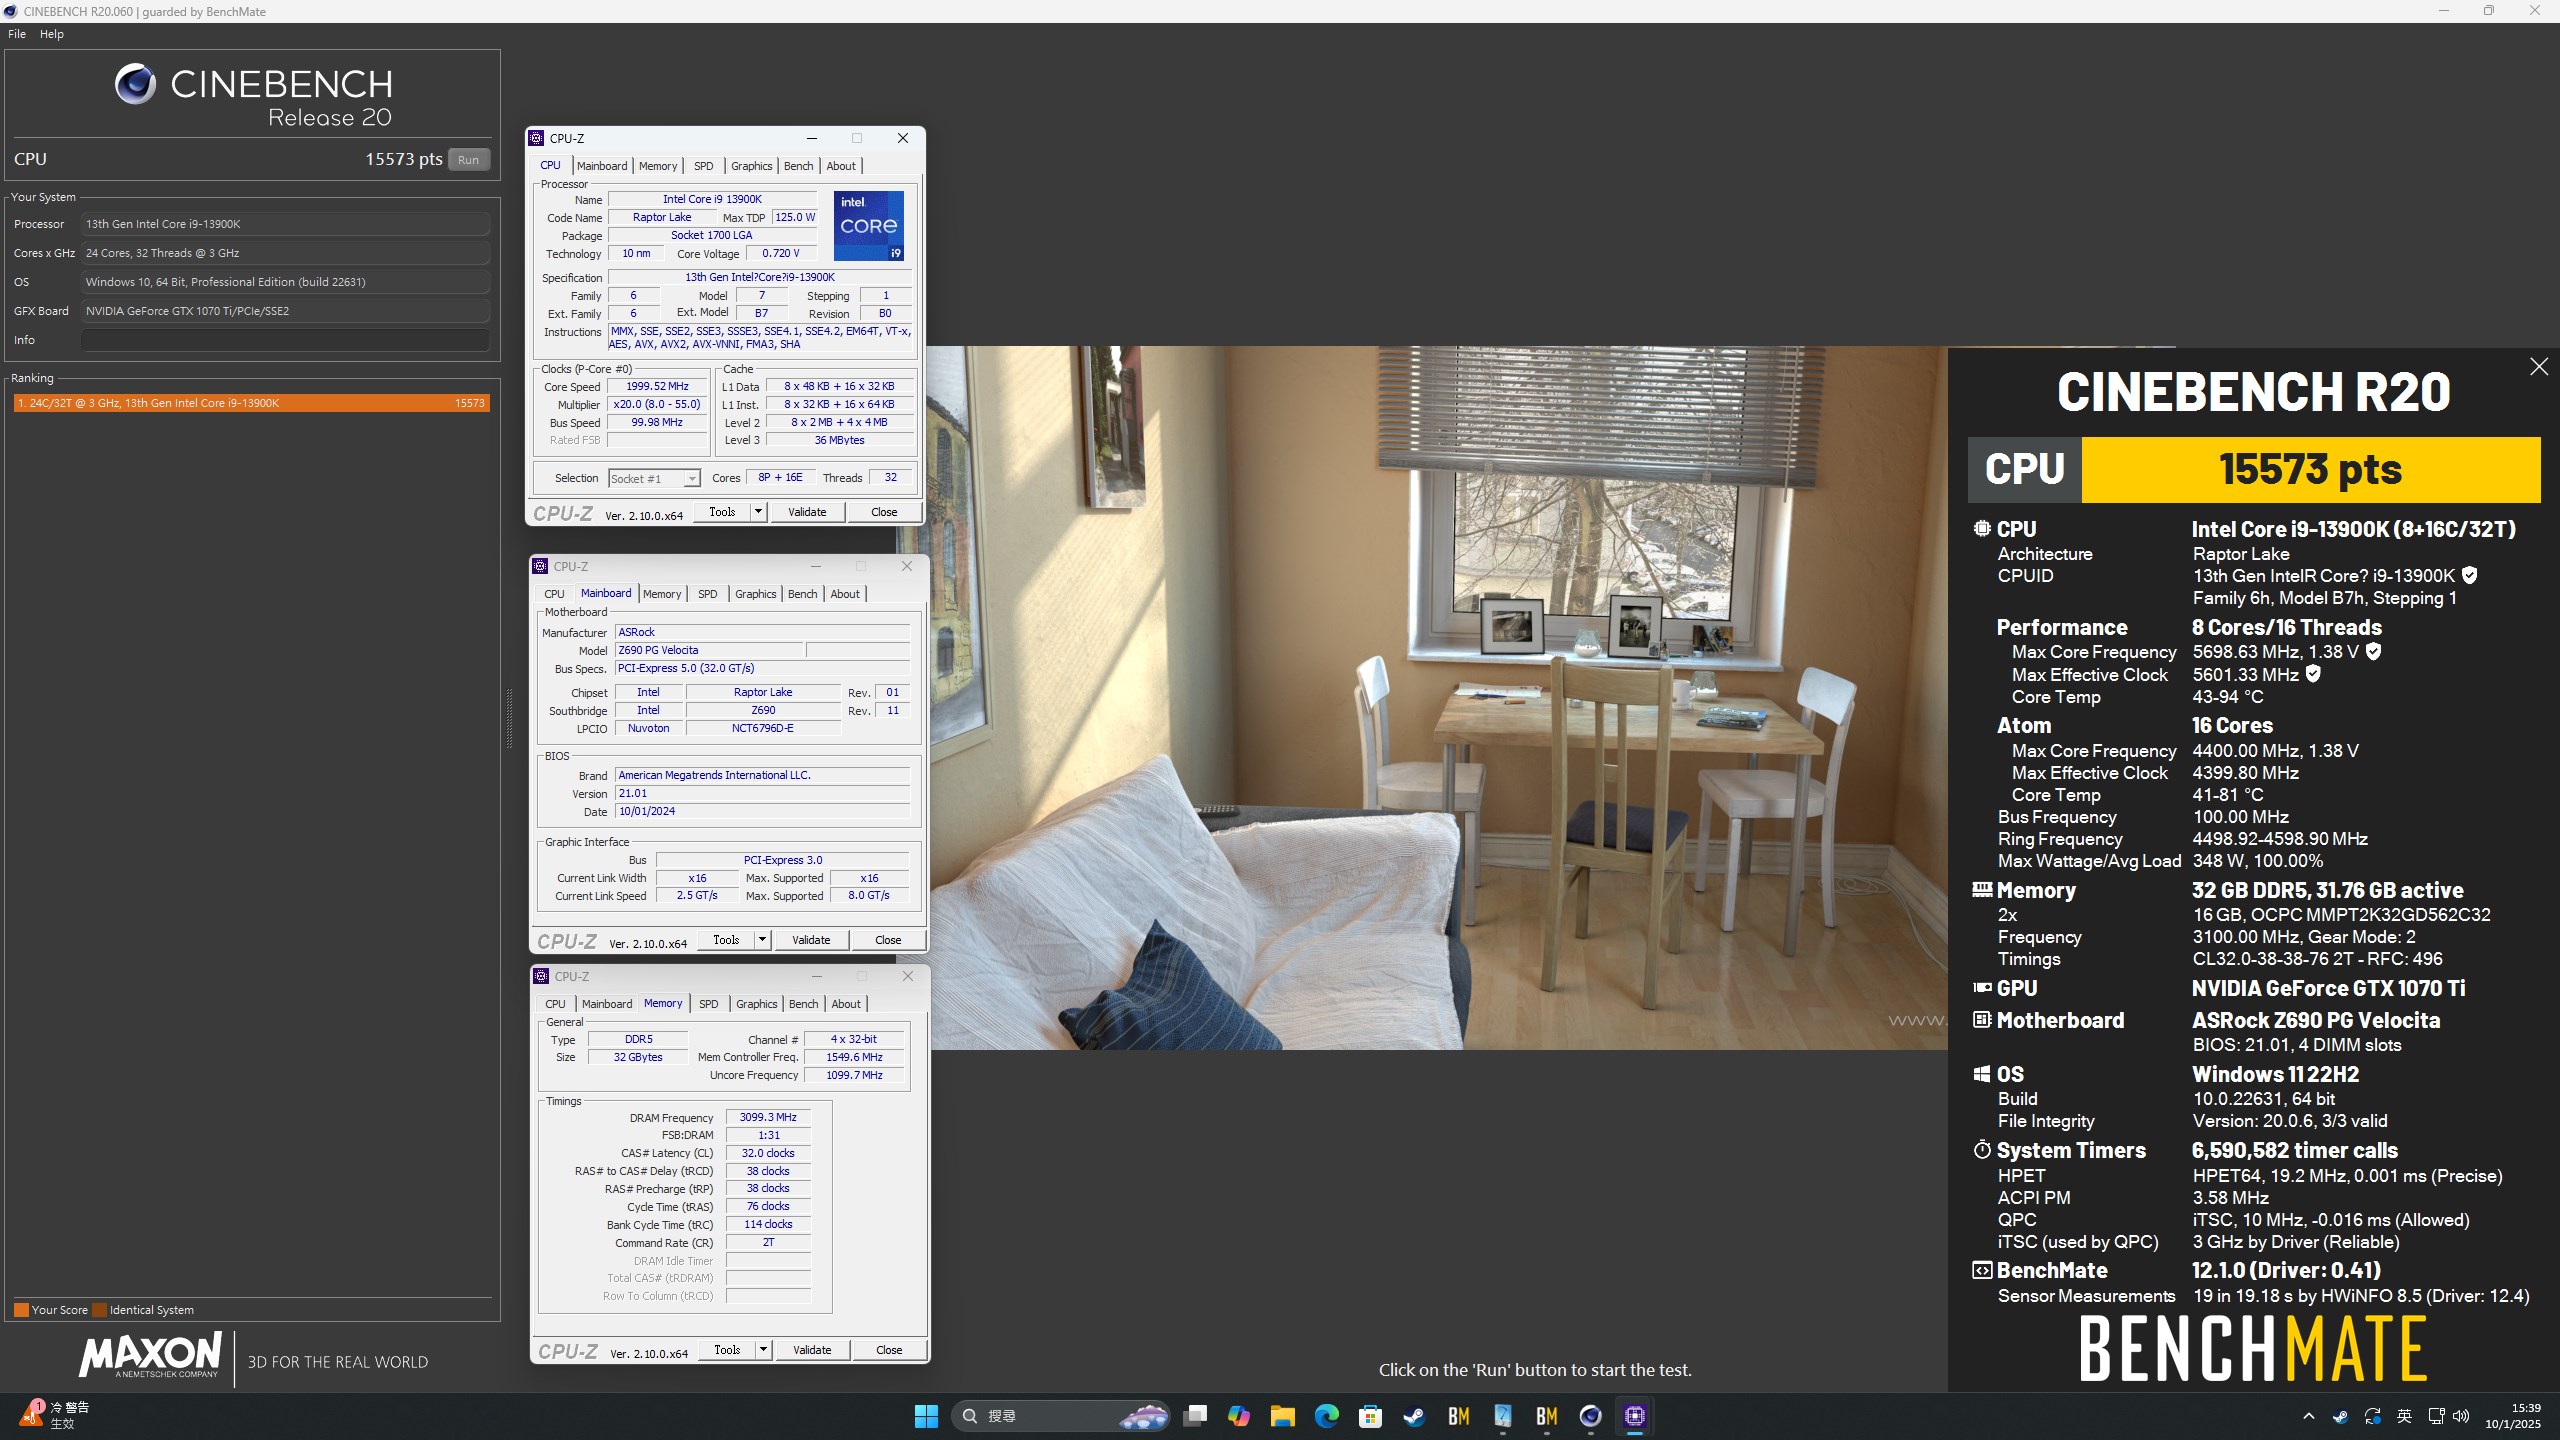This screenshot has width=2560, height=1440.
Task: Open the File menu in Cinebench
Action: coord(17,34)
